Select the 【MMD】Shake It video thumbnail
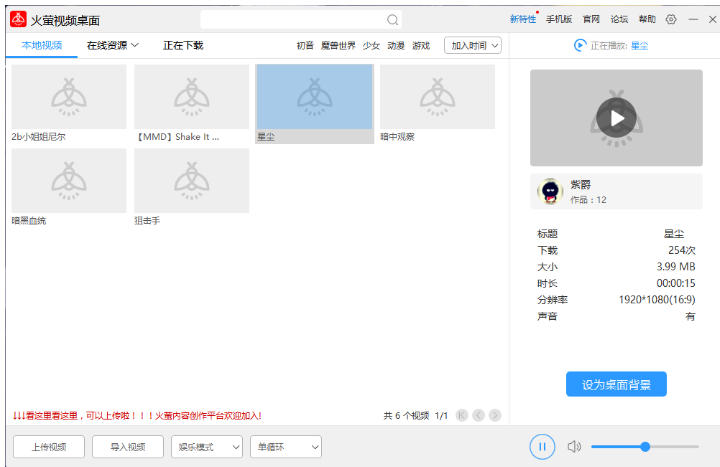The height and width of the screenshot is (467, 720). pos(191,96)
